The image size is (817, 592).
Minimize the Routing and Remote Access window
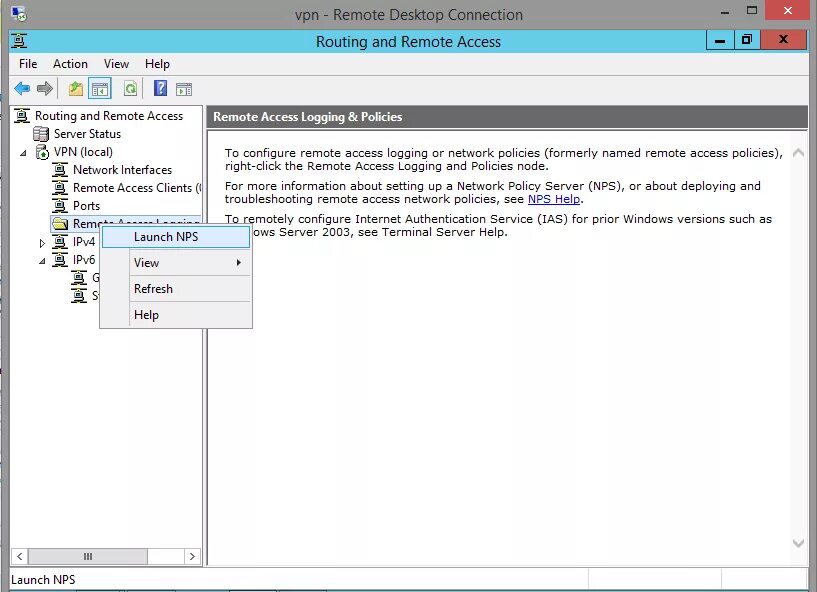720,40
